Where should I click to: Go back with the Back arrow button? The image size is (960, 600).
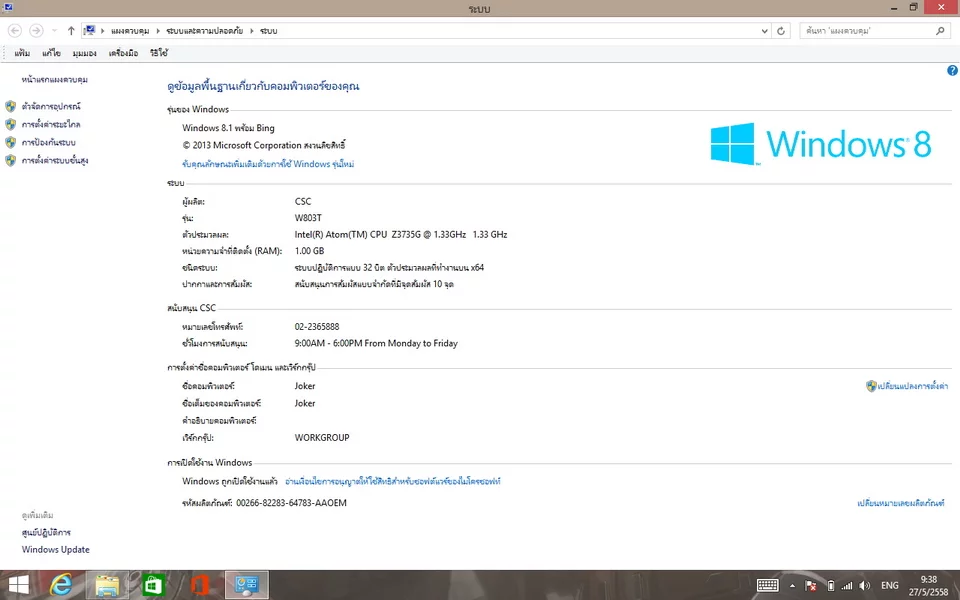click(x=15, y=31)
